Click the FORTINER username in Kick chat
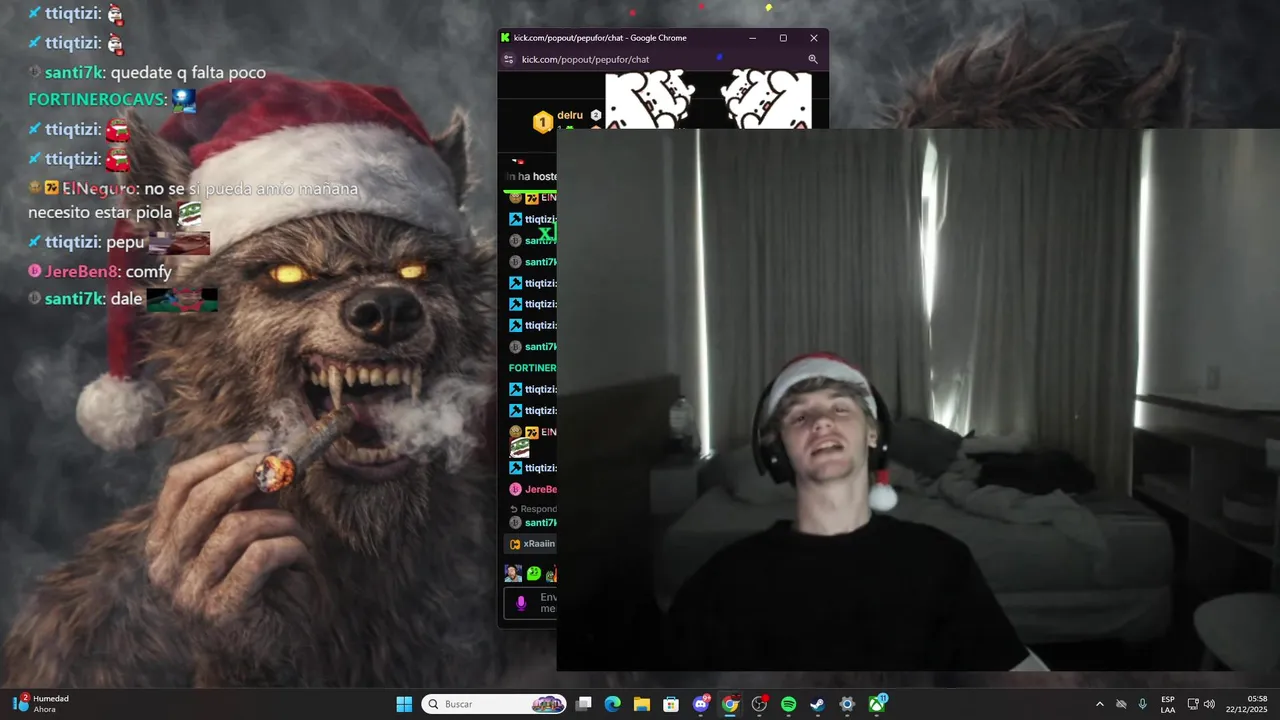This screenshot has width=1280, height=720. pyautogui.click(x=532, y=368)
